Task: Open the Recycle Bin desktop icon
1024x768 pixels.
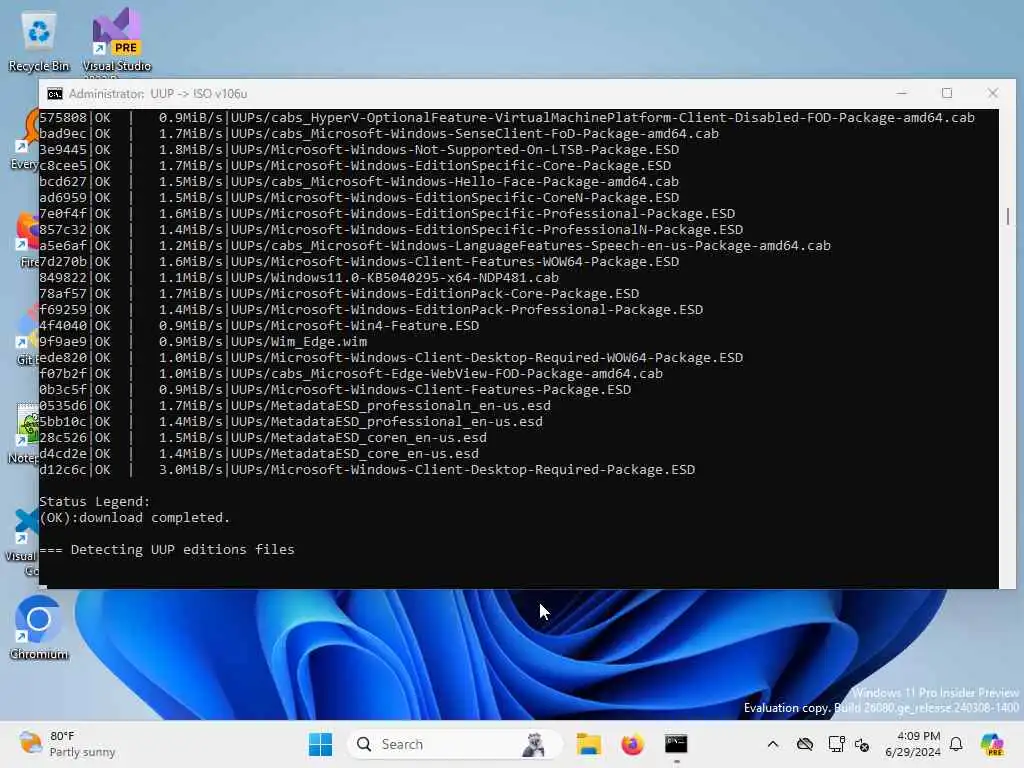Action: click(x=39, y=42)
